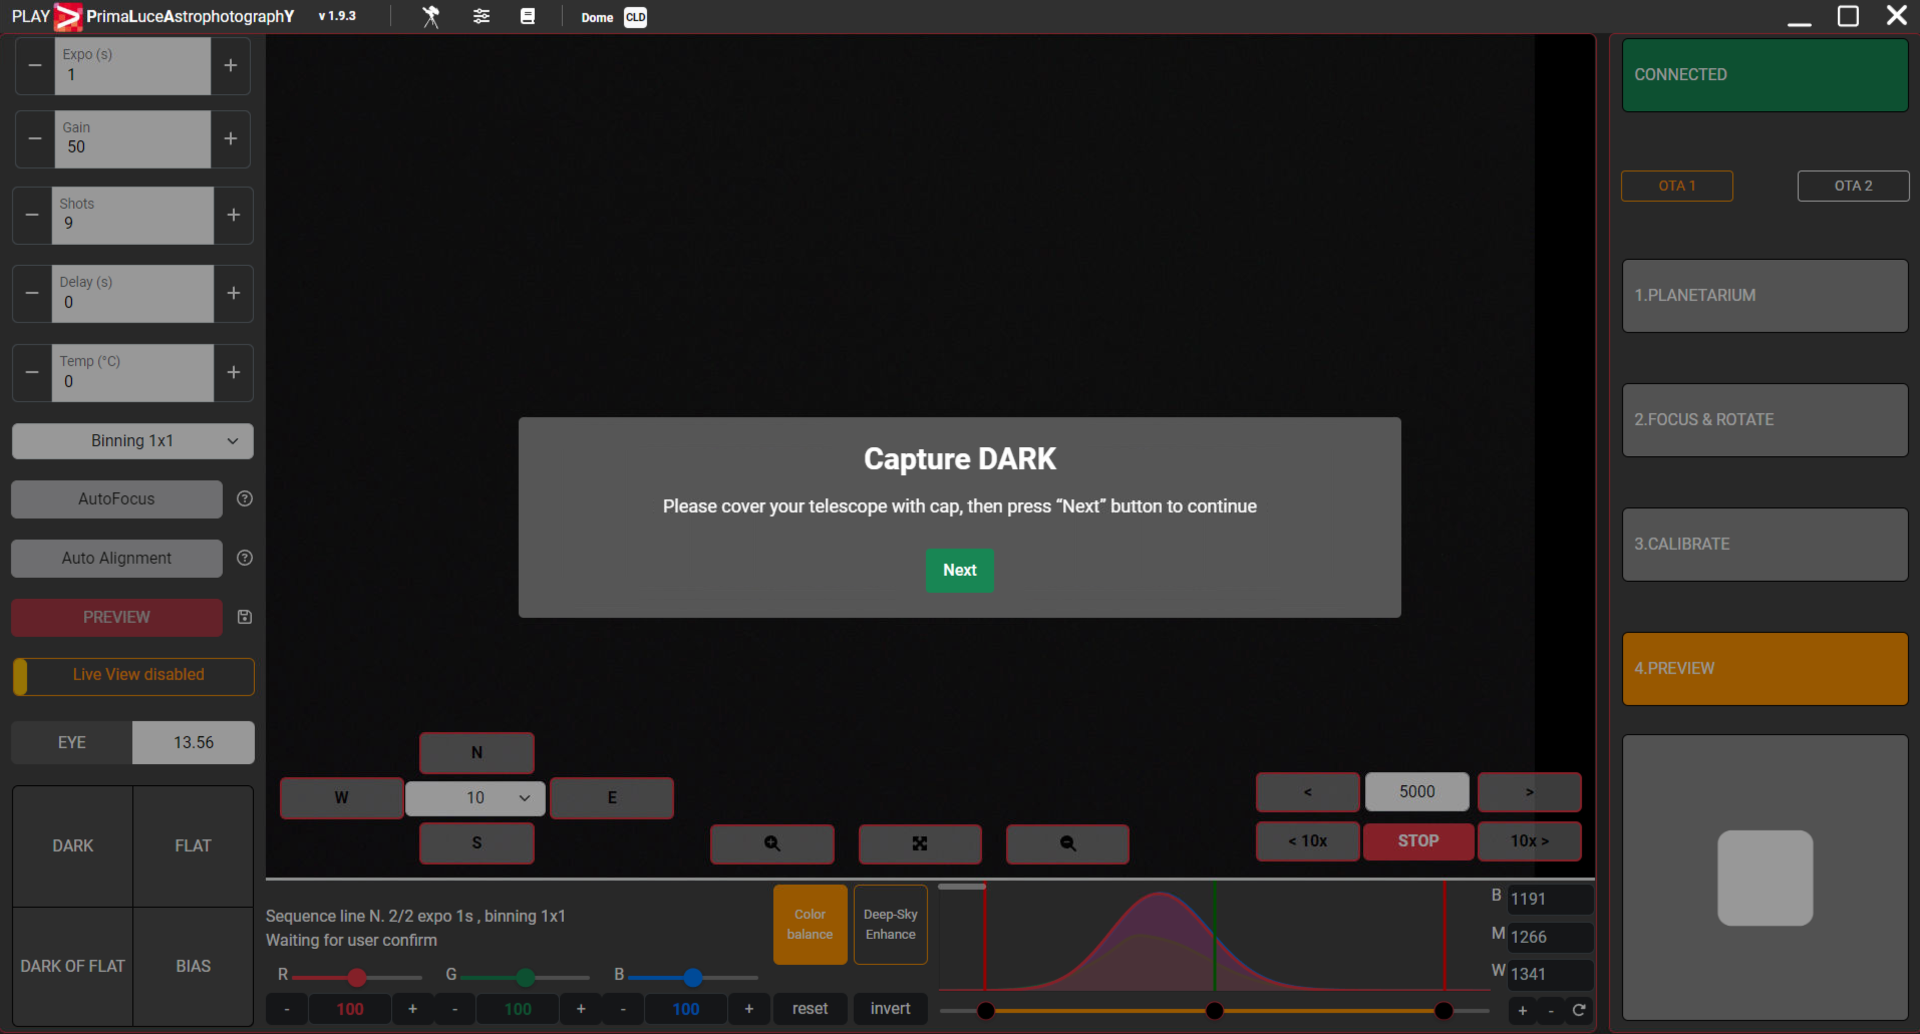Click the zoom in magnifier icon
This screenshot has width=1920, height=1034.
tap(772, 844)
